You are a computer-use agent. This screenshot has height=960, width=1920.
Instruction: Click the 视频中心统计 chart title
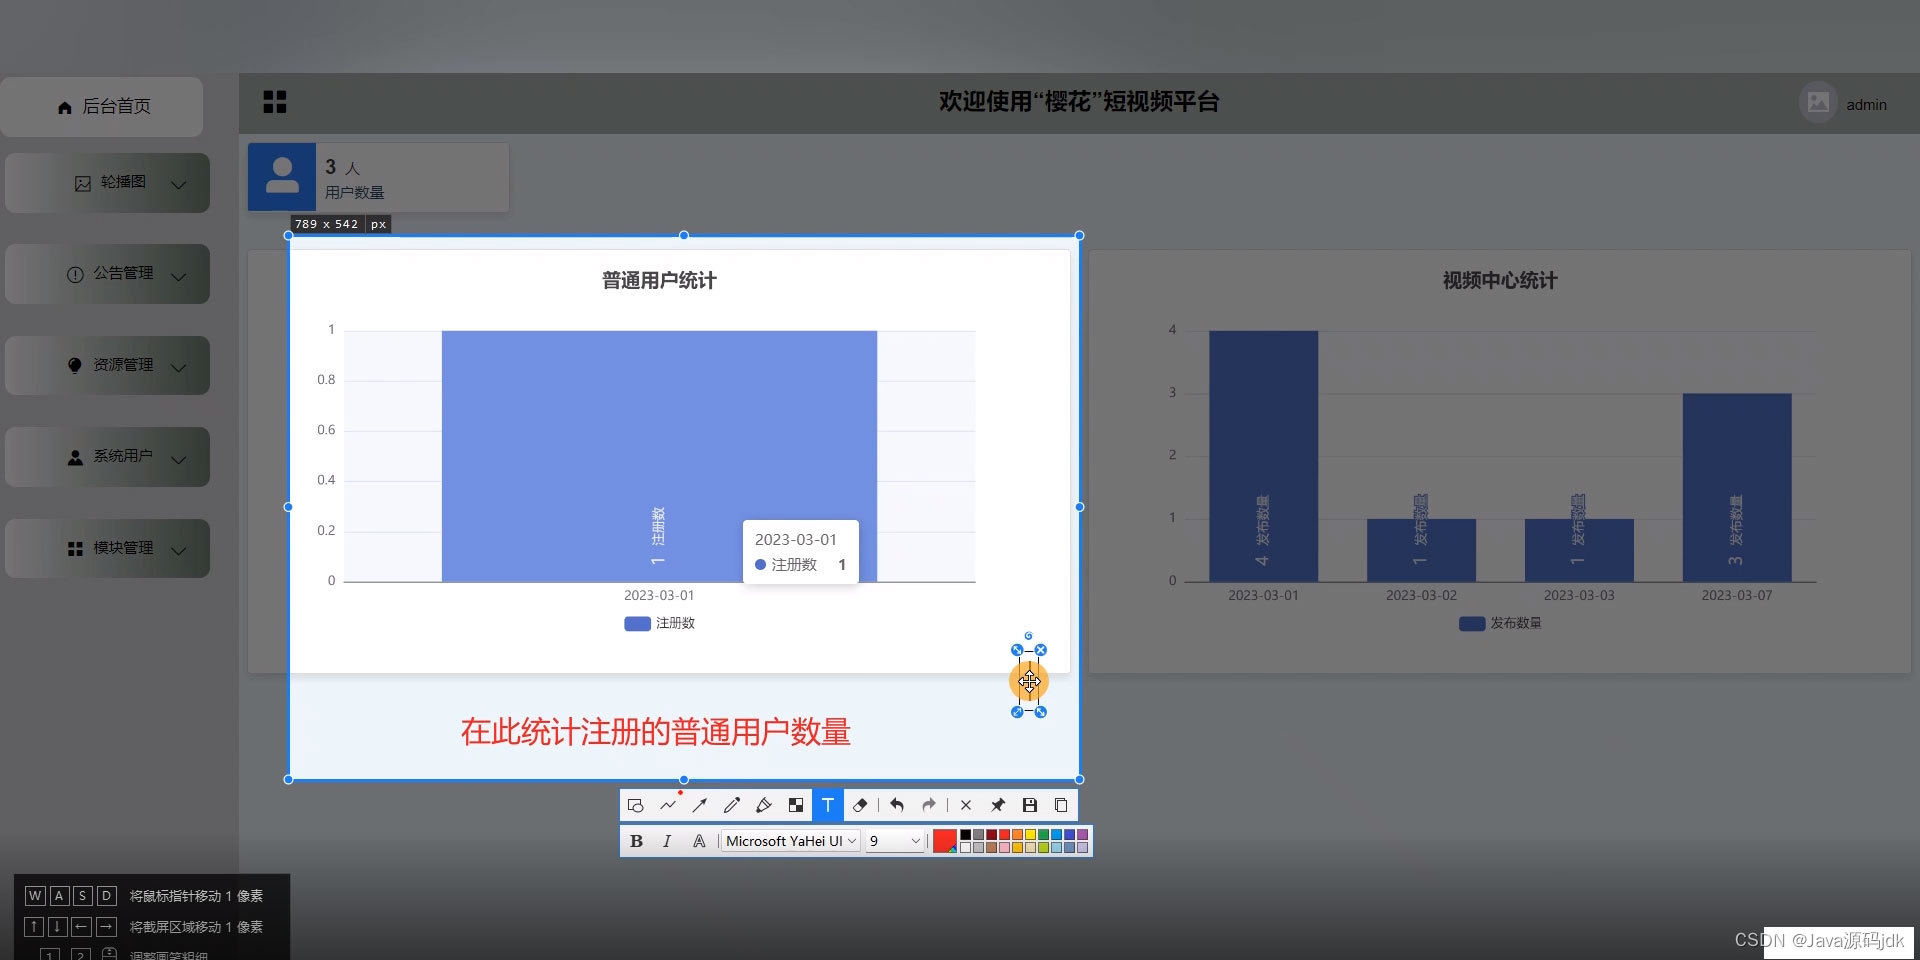[x=1500, y=281]
